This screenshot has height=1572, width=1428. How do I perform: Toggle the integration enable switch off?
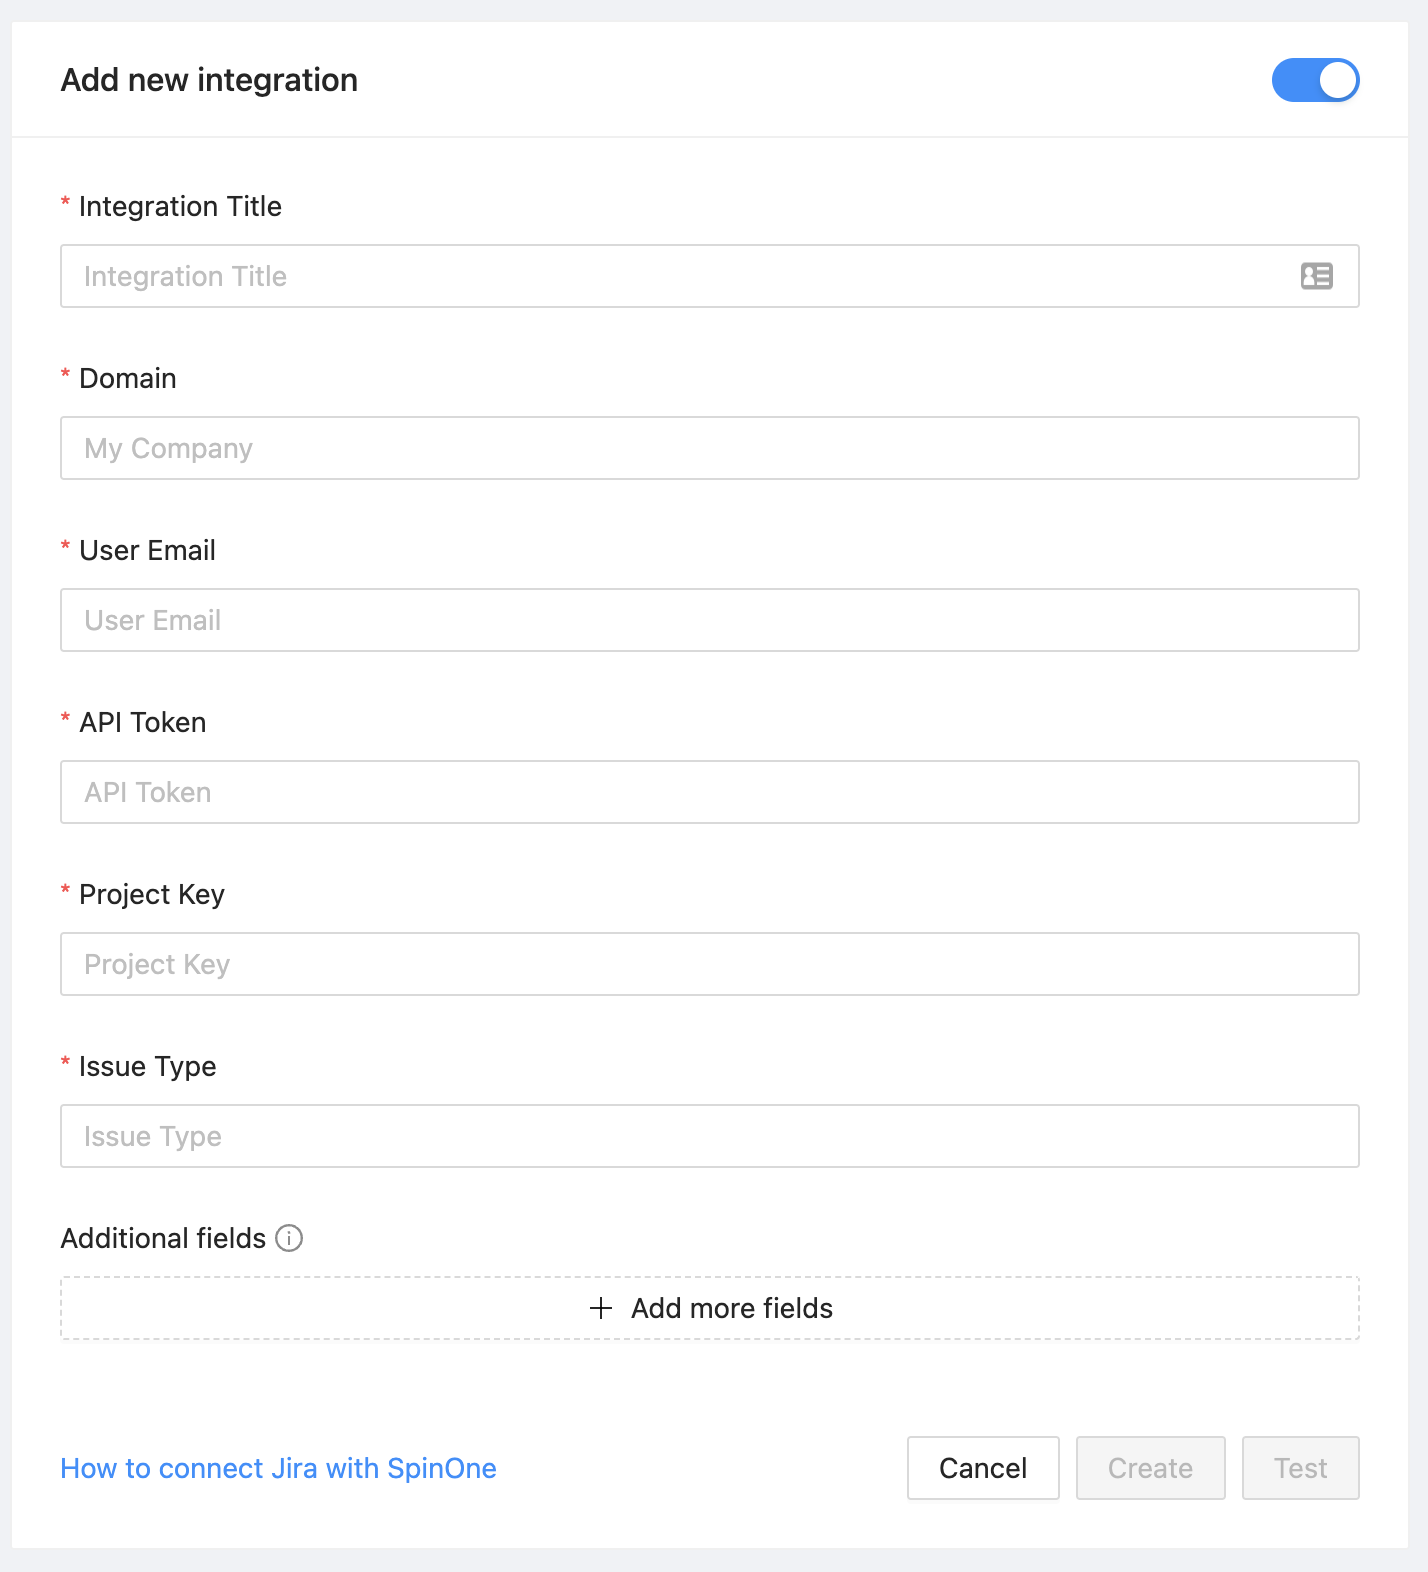click(x=1315, y=80)
